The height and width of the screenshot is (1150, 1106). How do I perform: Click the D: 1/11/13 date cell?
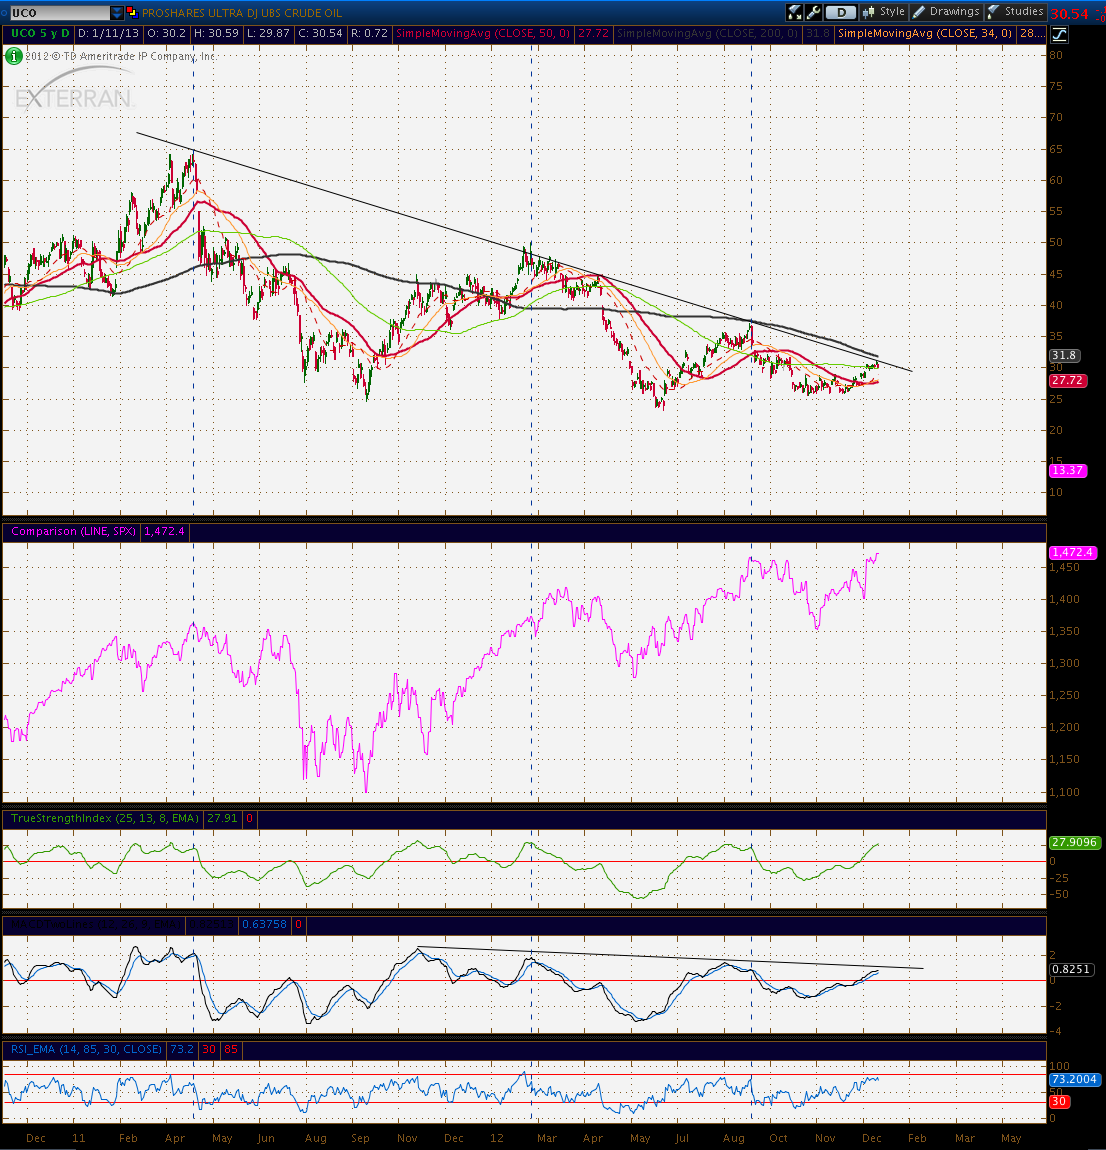pos(108,34)
